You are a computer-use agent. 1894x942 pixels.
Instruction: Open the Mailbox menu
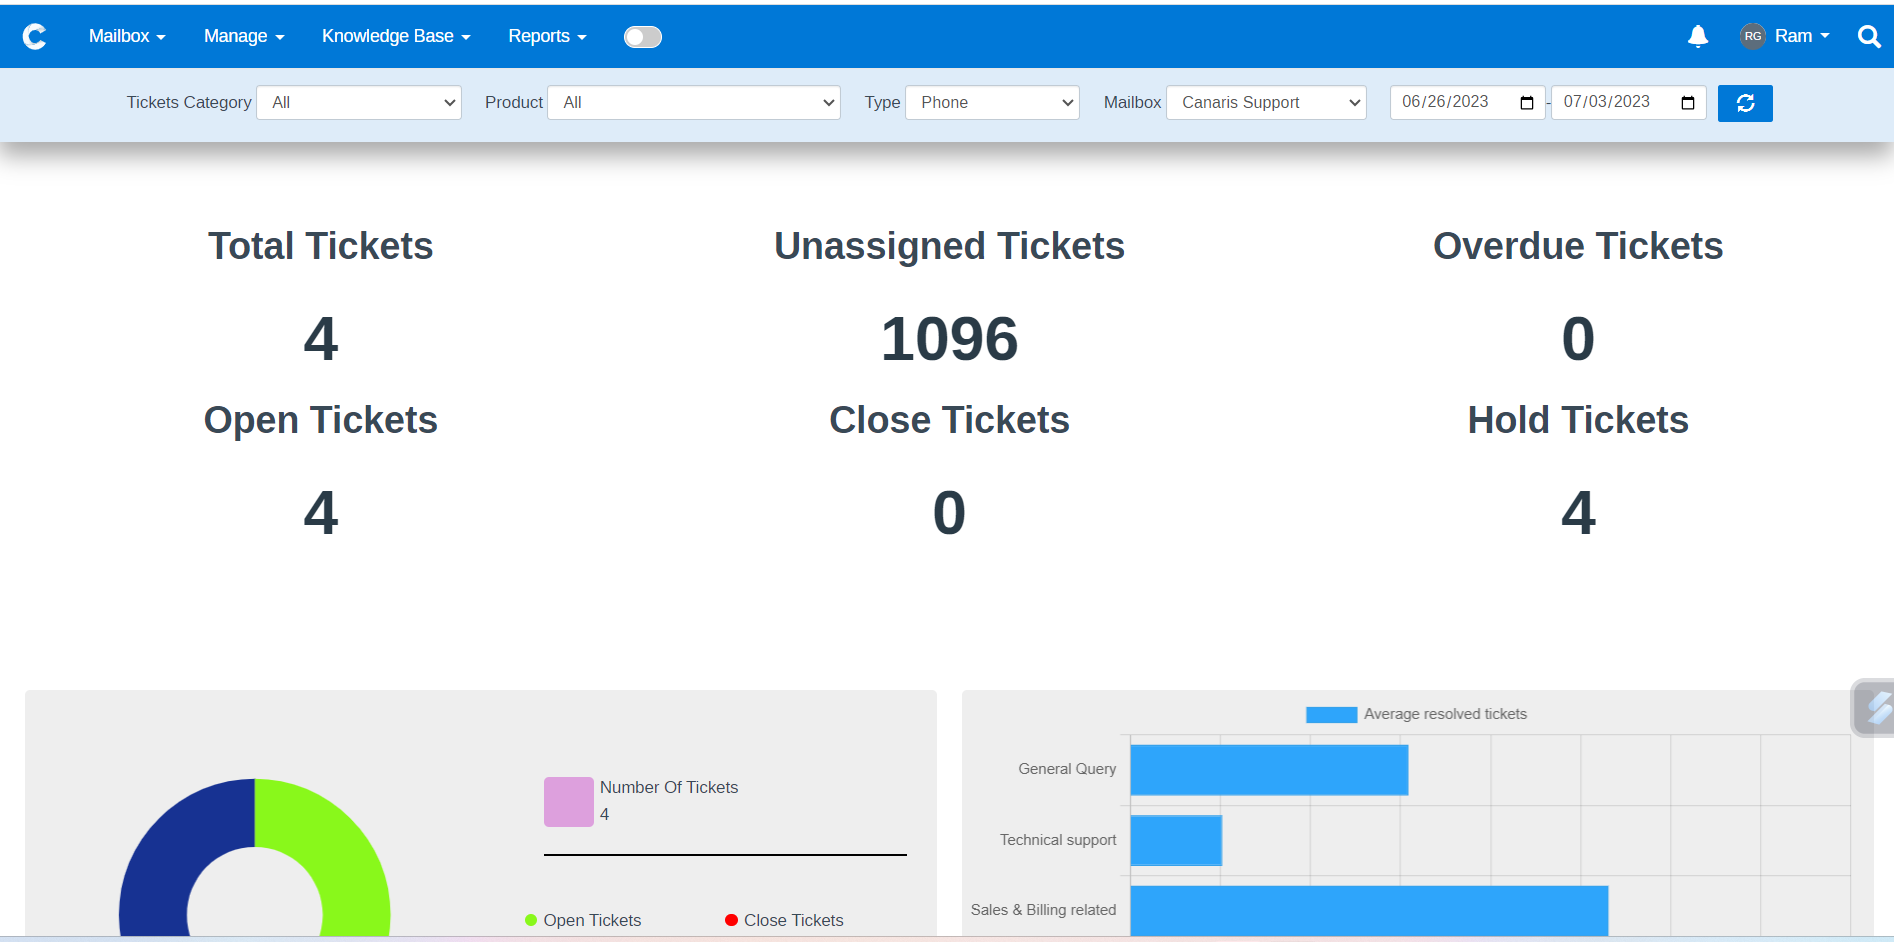[x=127, y=36]
